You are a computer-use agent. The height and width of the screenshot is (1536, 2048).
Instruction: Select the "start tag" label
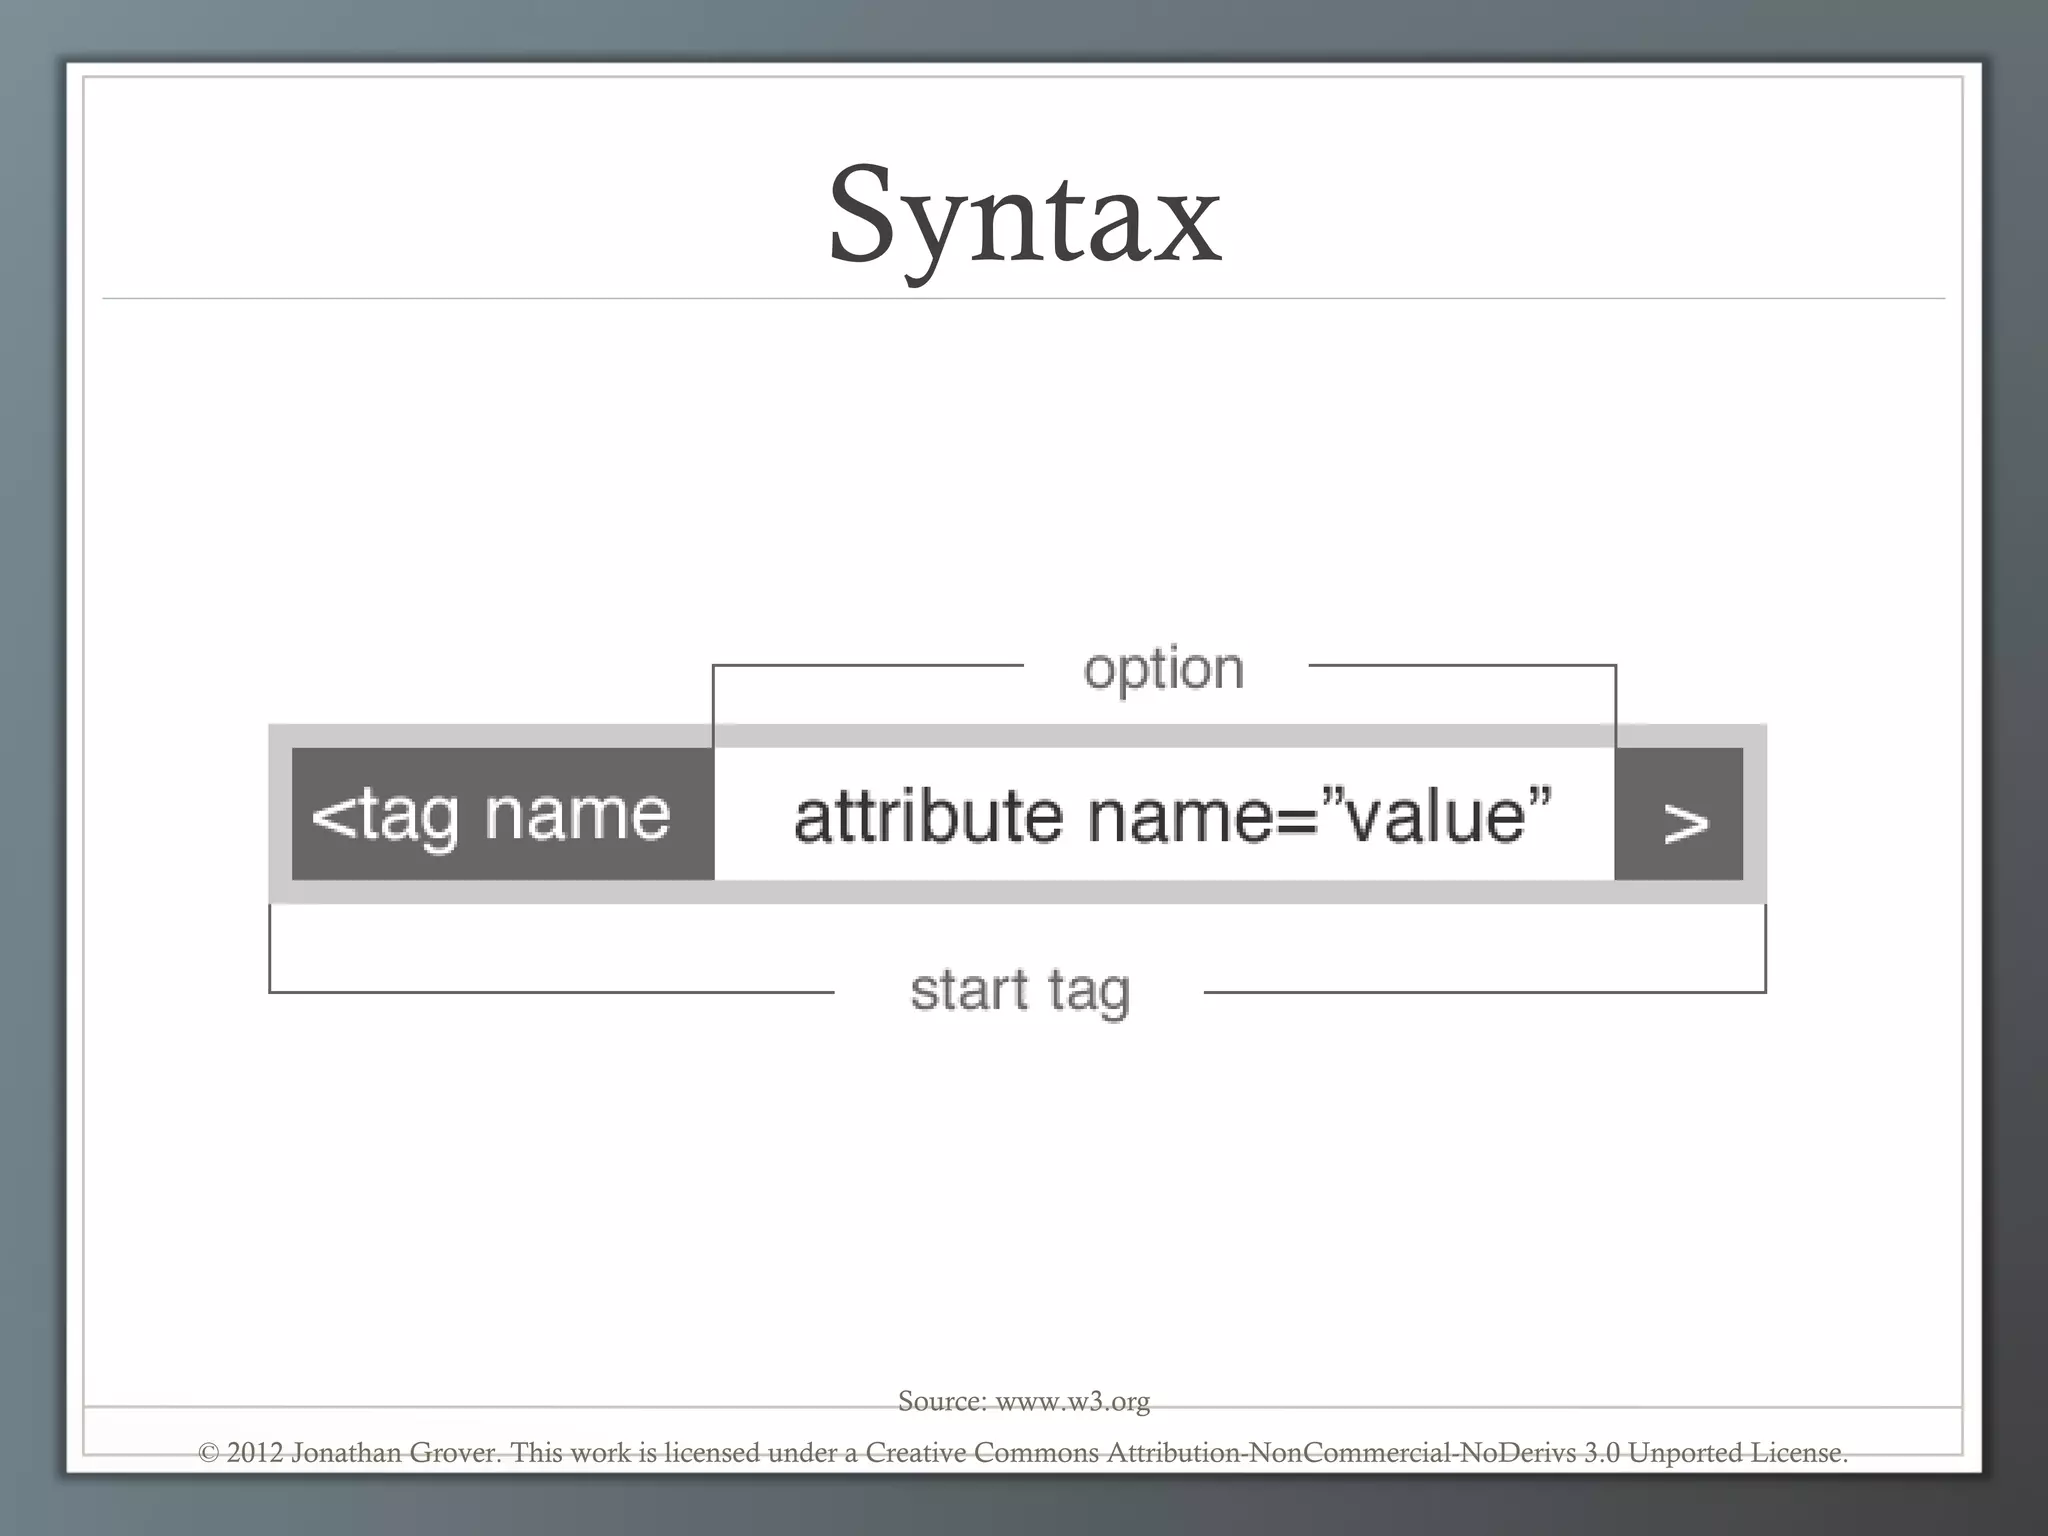click(x=1020, y=991)
